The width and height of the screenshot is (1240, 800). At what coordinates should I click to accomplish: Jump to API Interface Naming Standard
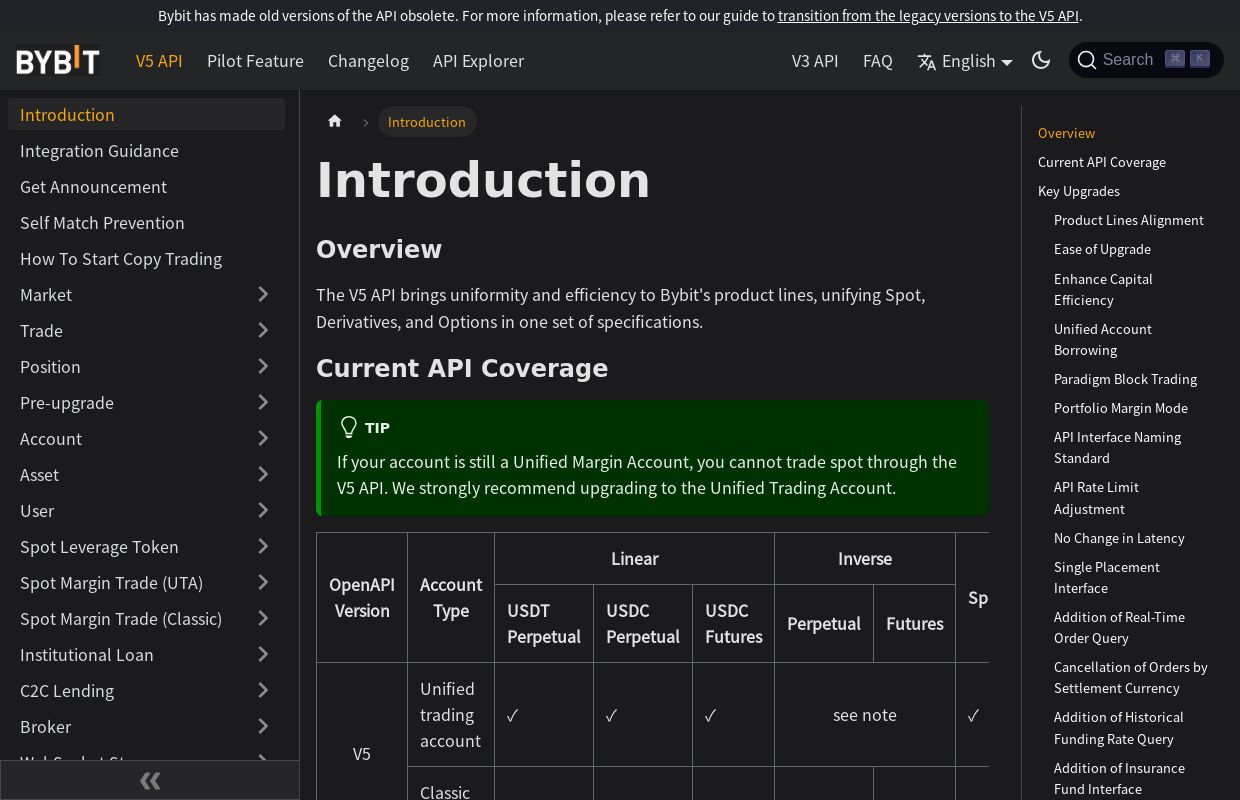click(x=1117, y=447)
